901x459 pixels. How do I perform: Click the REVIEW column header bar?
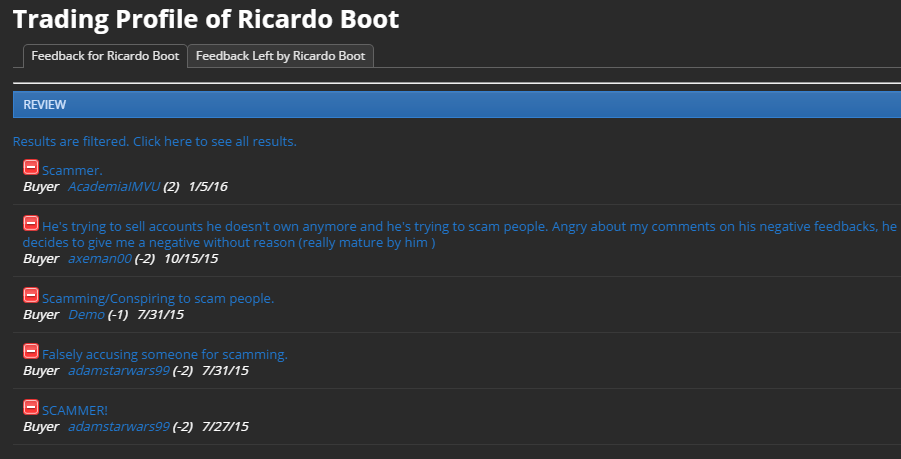pos(457,105)
